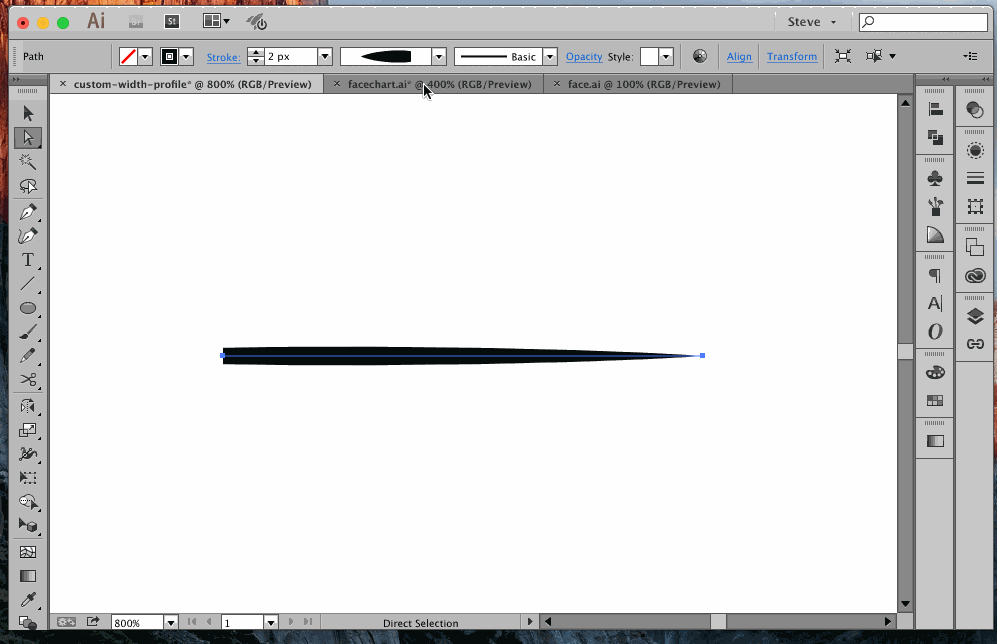Open the Character panel icon
Viewport: 997px width, 644px height.
pyautogui.click(x=935, y=303)
